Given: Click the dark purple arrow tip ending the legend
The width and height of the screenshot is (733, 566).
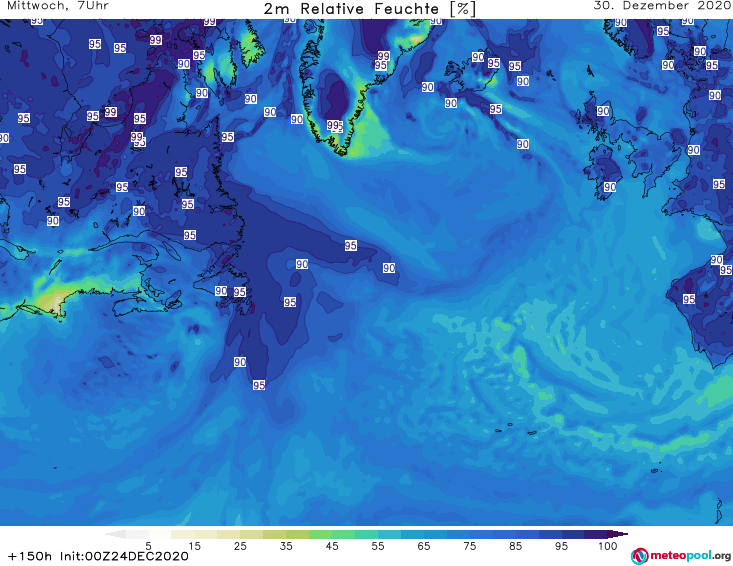Looking at the screenshot, I should (x=618, y=534).
